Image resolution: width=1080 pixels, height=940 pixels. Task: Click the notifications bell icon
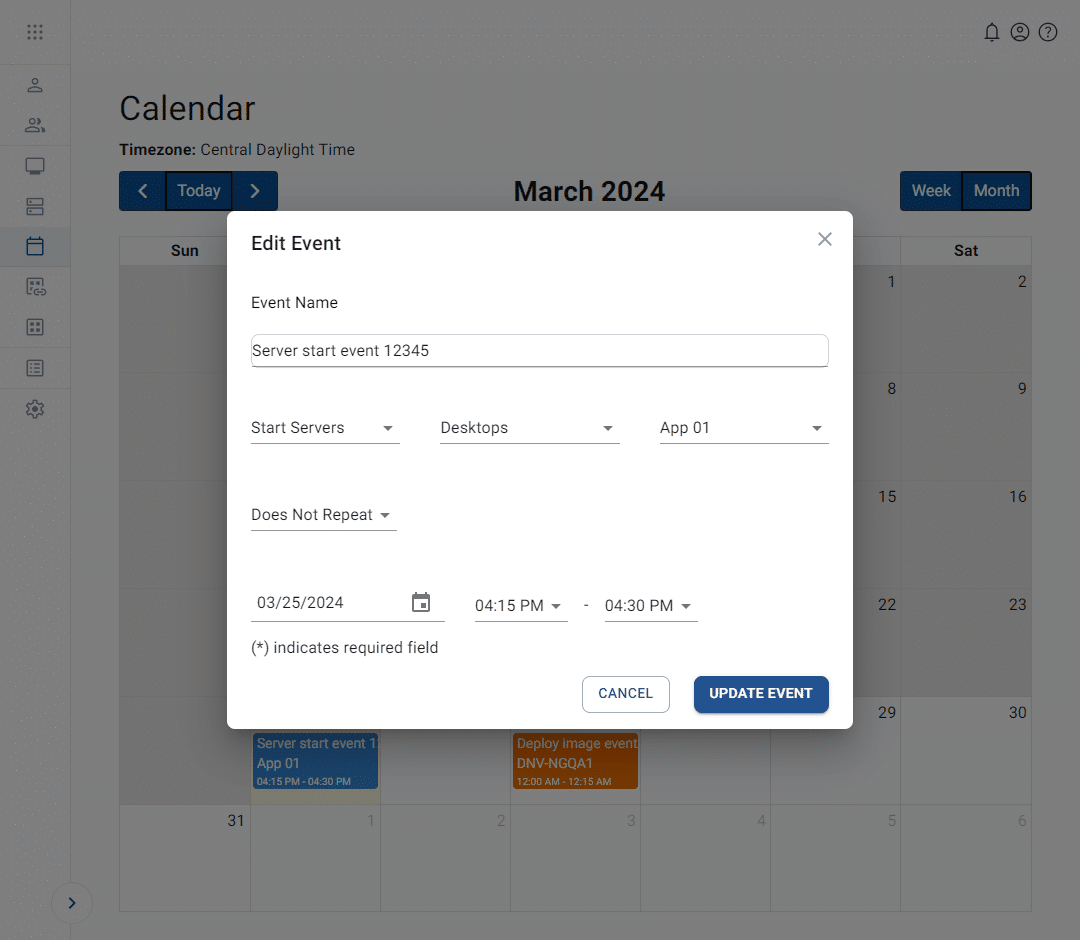[x=992, y=32]
